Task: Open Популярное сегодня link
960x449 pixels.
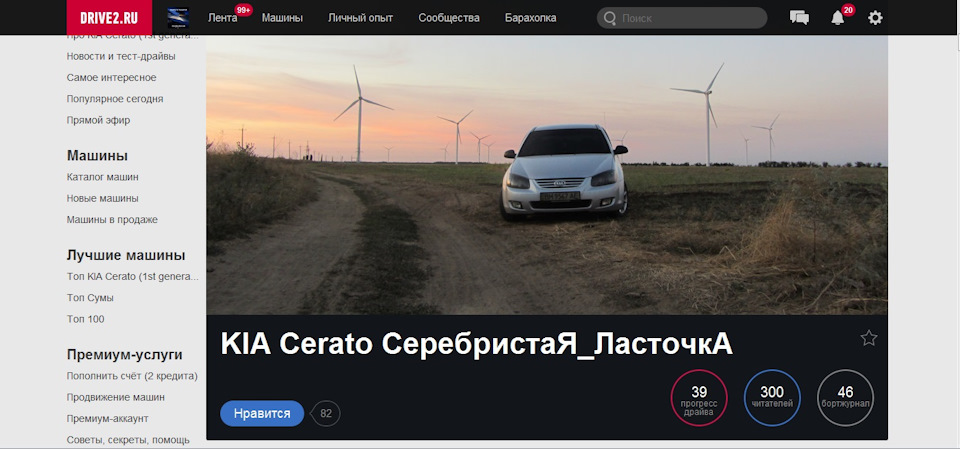Action: [115, 99]
